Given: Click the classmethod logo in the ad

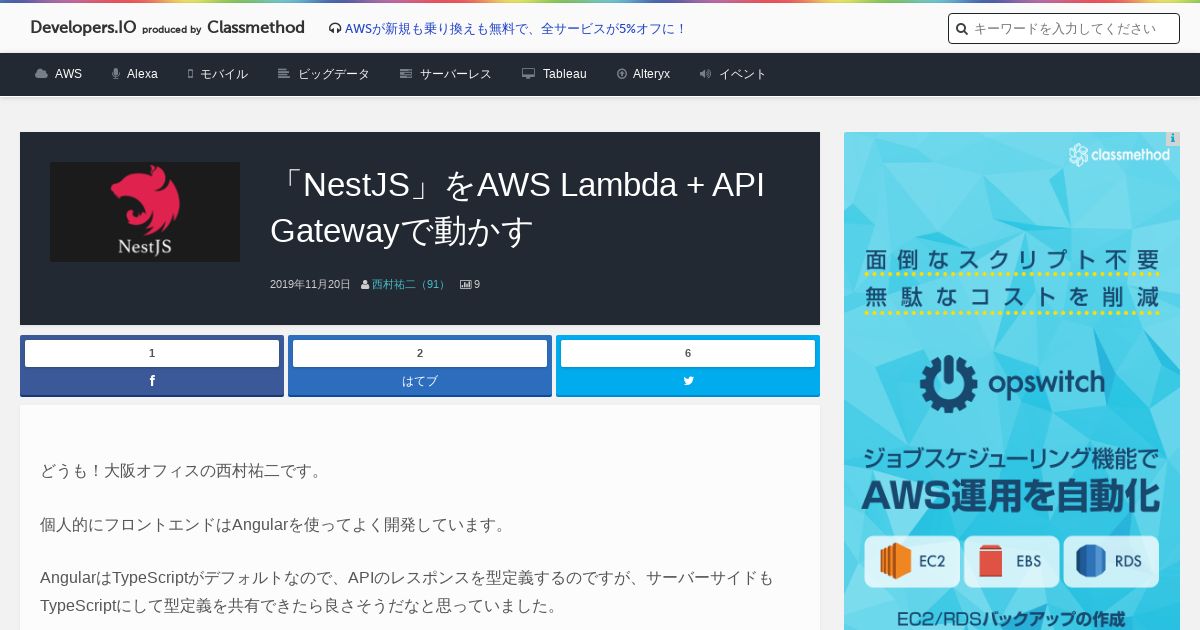Looking at the screenshot, I should pyautogui.click(x=1119, y=155).
